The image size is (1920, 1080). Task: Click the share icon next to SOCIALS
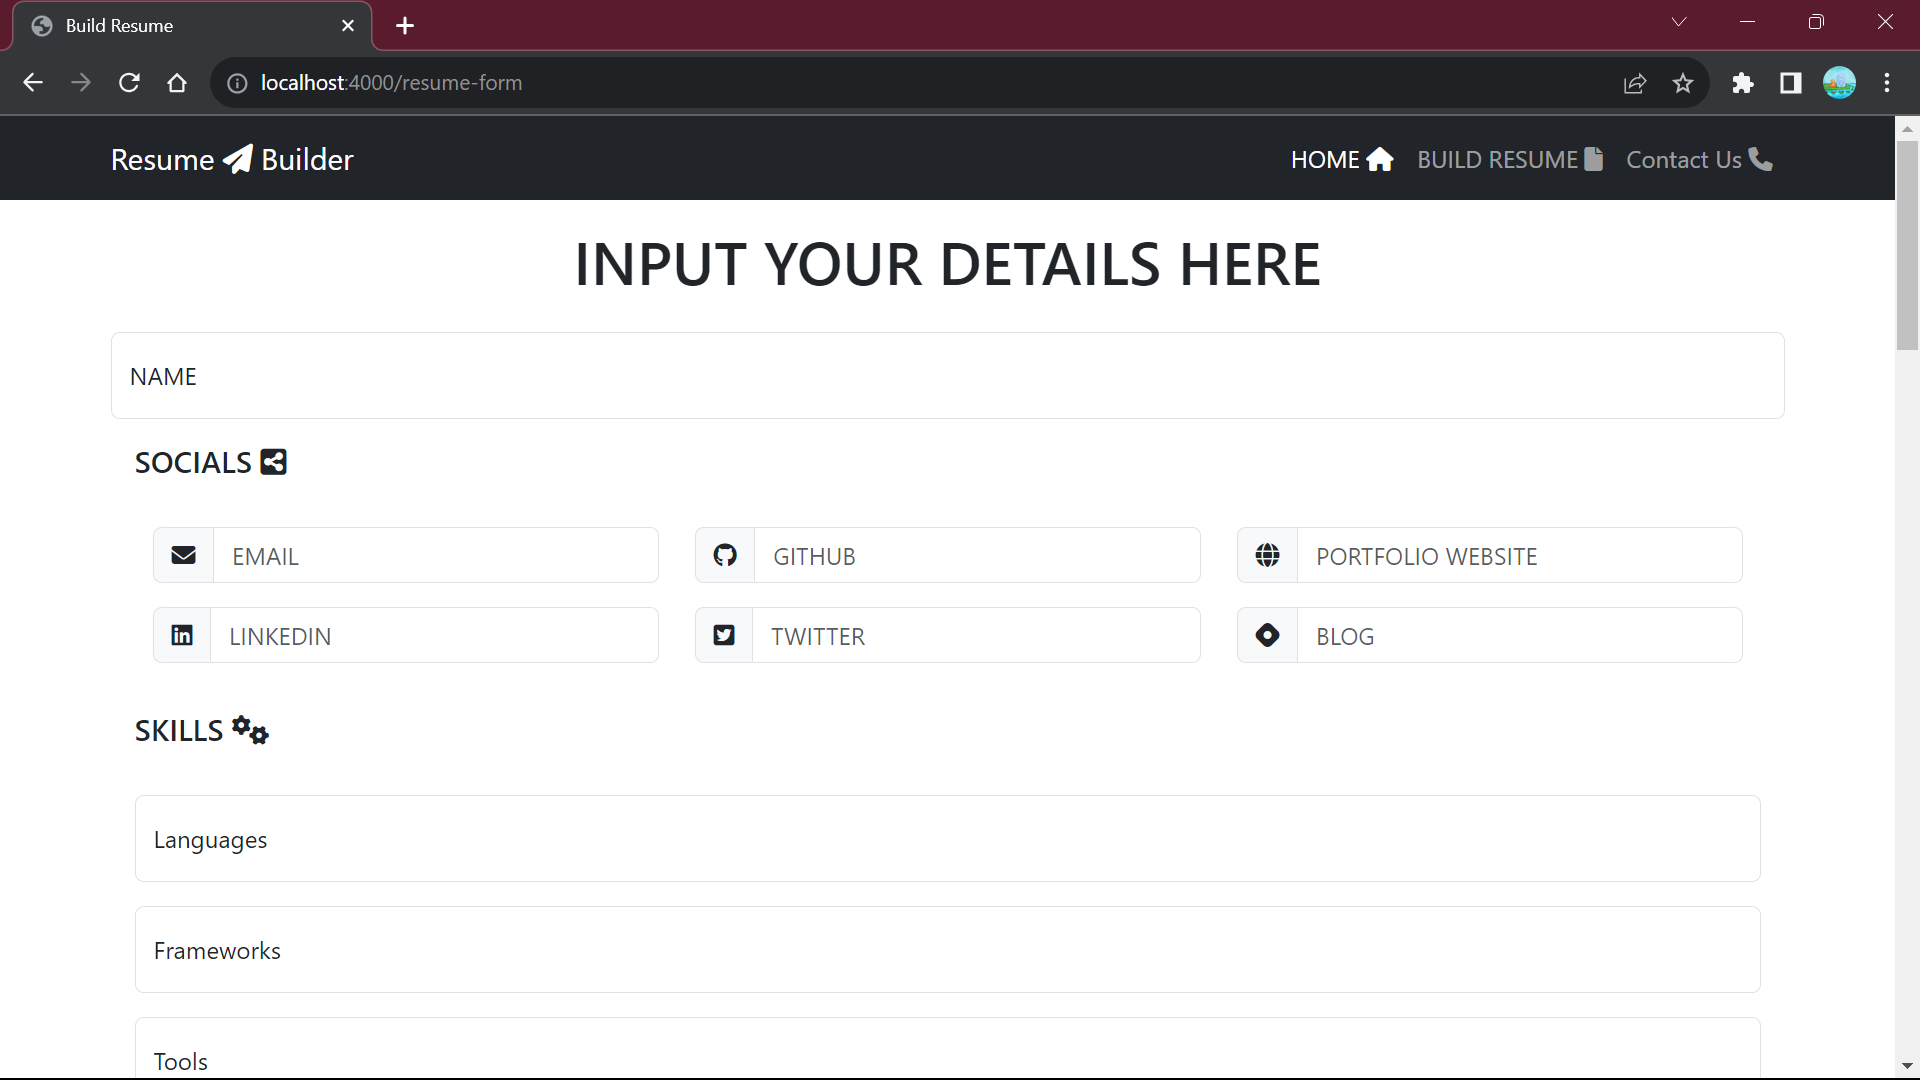click(x=273, y=462)
